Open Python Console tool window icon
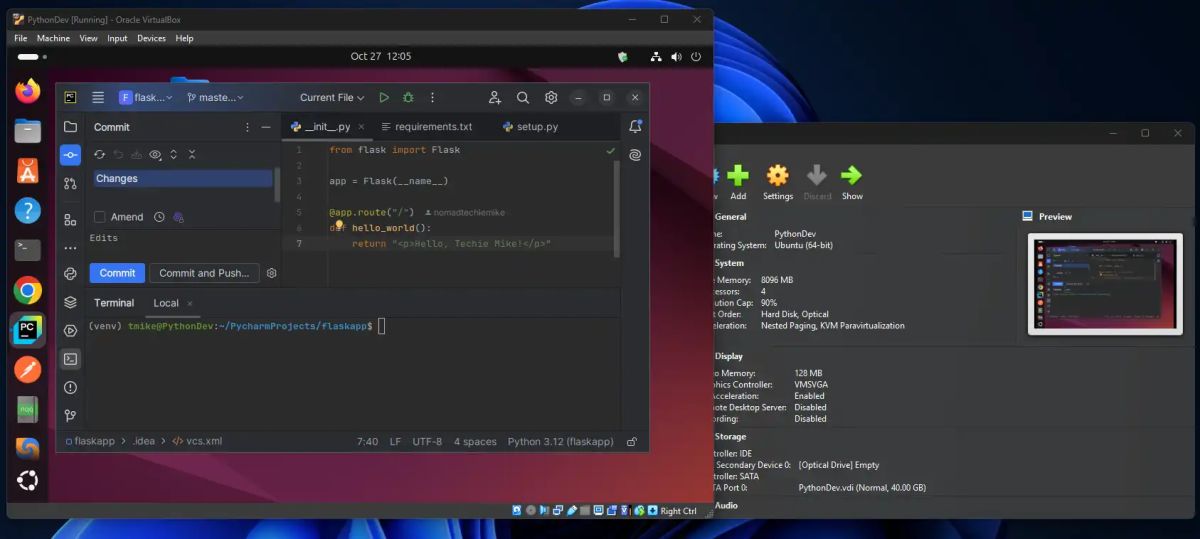 pyautogui.click(x=70, y=273)
